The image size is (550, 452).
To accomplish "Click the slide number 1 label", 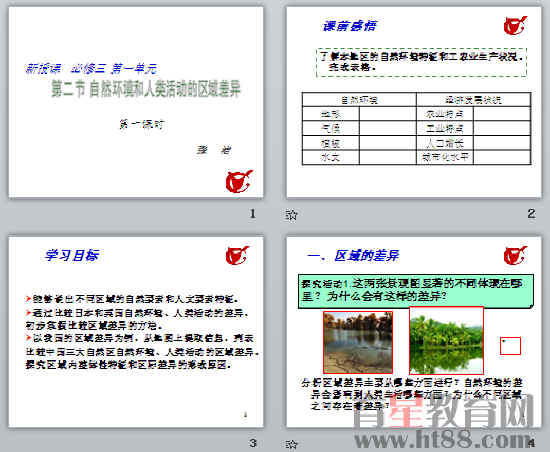I will click(x=253, y=214).
